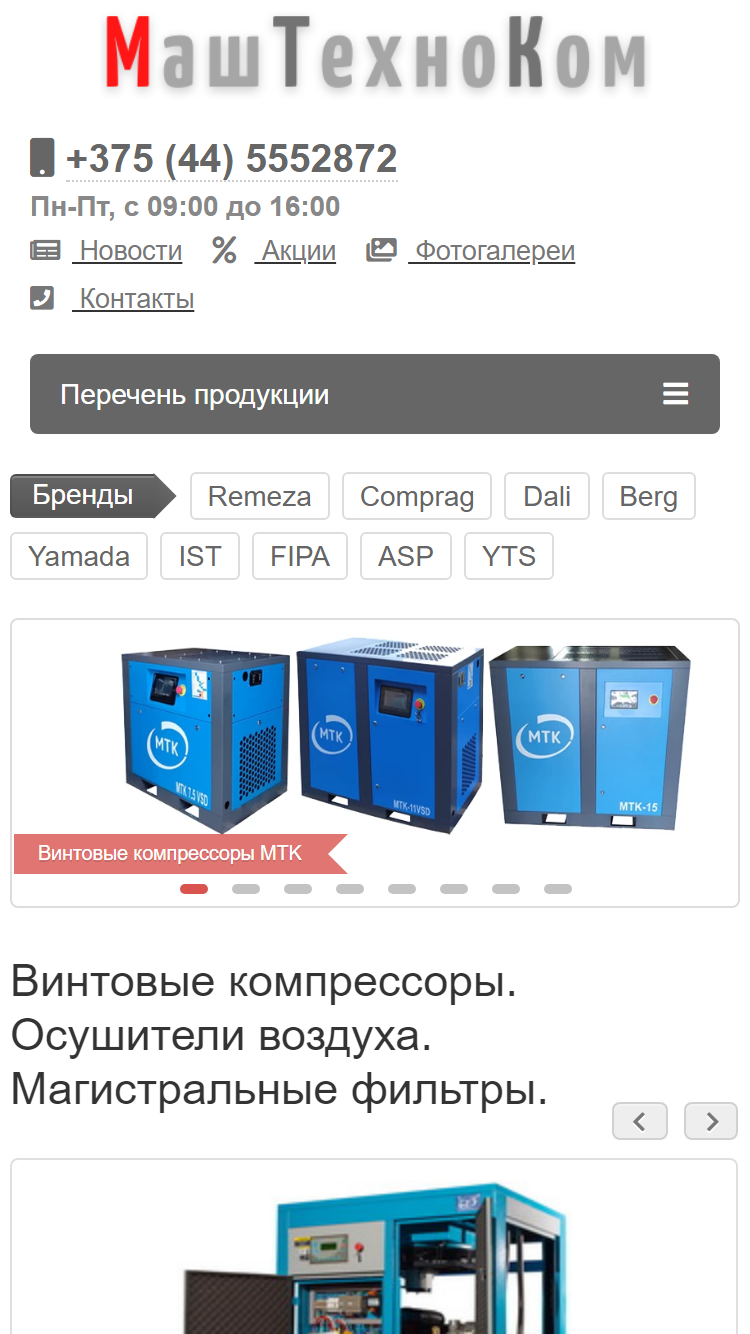Click the percent icon for Акции
Screen dimensions: 750x1334
(224, 250)
